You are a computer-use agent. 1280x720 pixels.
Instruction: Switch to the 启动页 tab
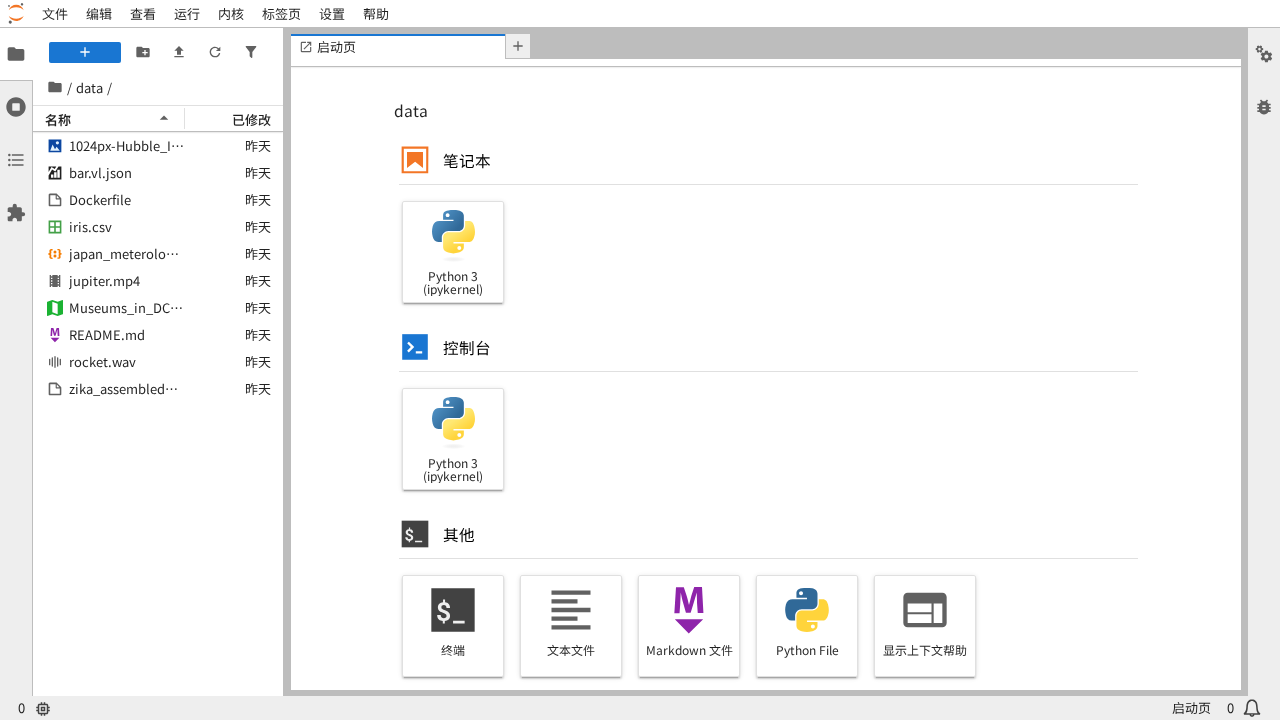397,47
